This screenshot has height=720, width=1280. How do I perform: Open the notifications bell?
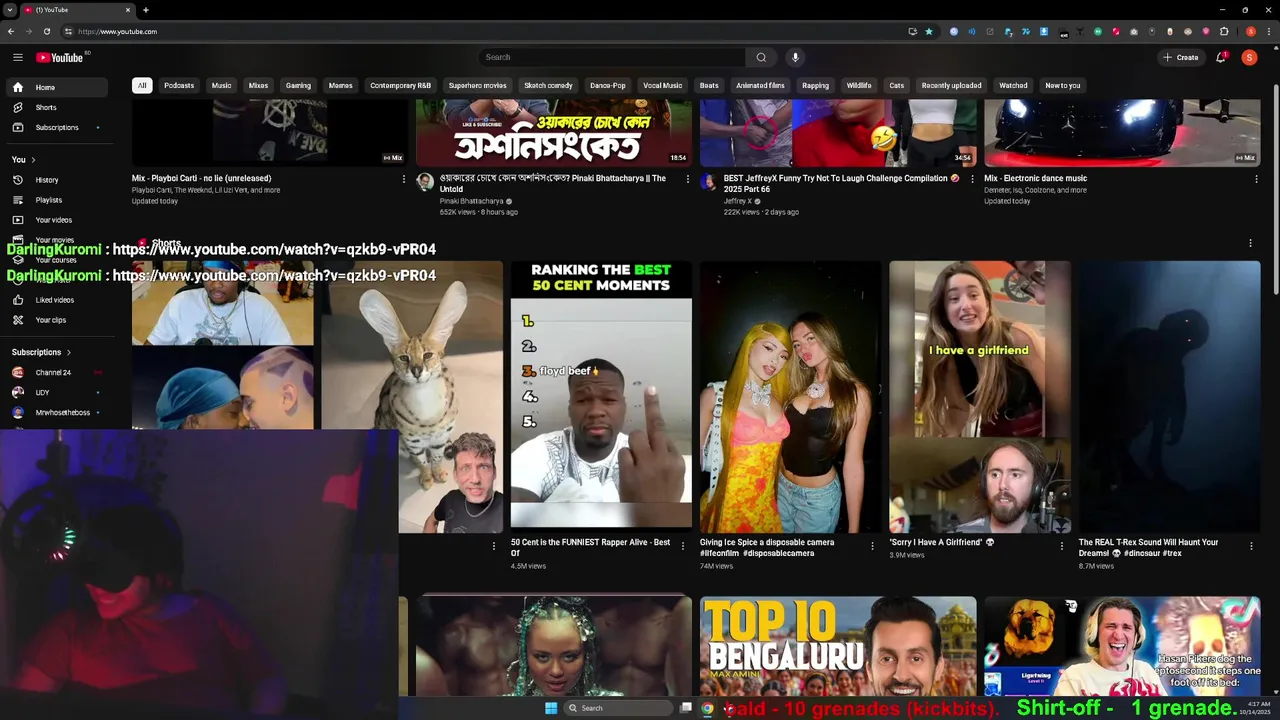[x=1220, y=57]
